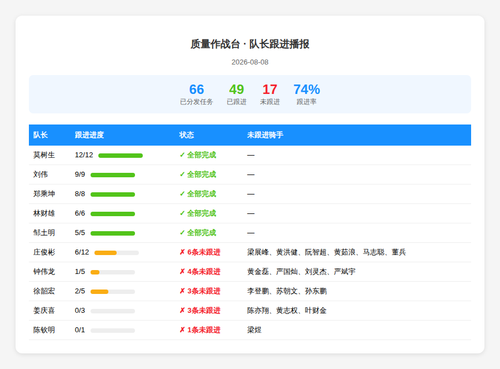Viewport: 500px width, 369px height.
Task: Click the 状态 column header
Action: click(x=187, y=135)
